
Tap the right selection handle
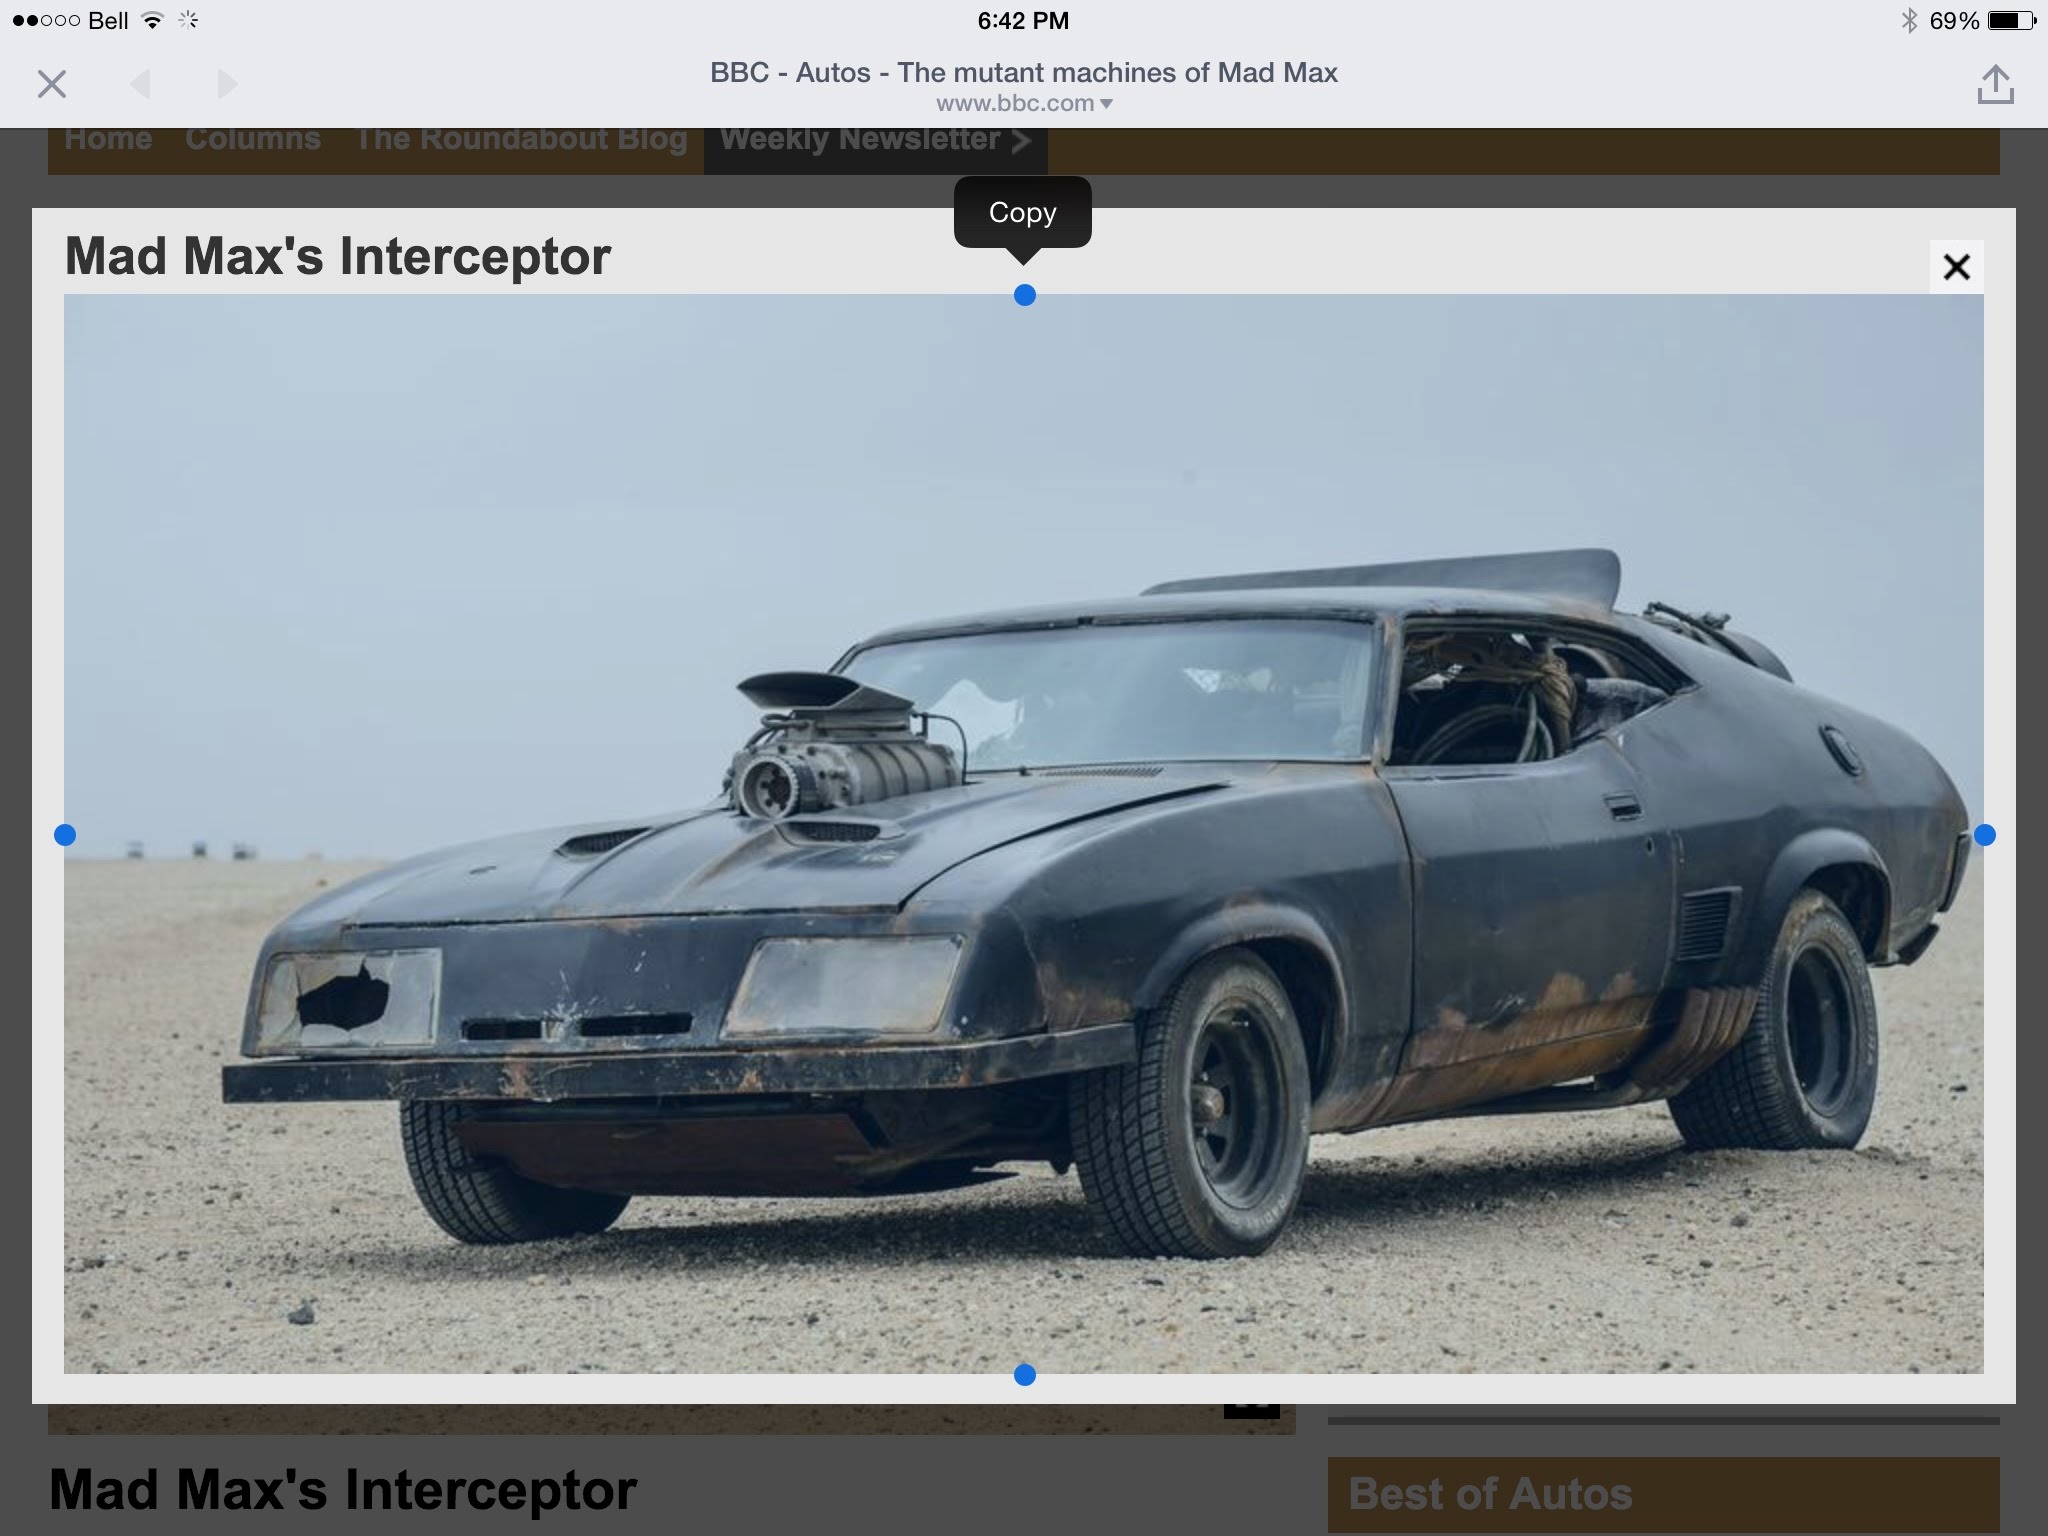(1985, 835)
